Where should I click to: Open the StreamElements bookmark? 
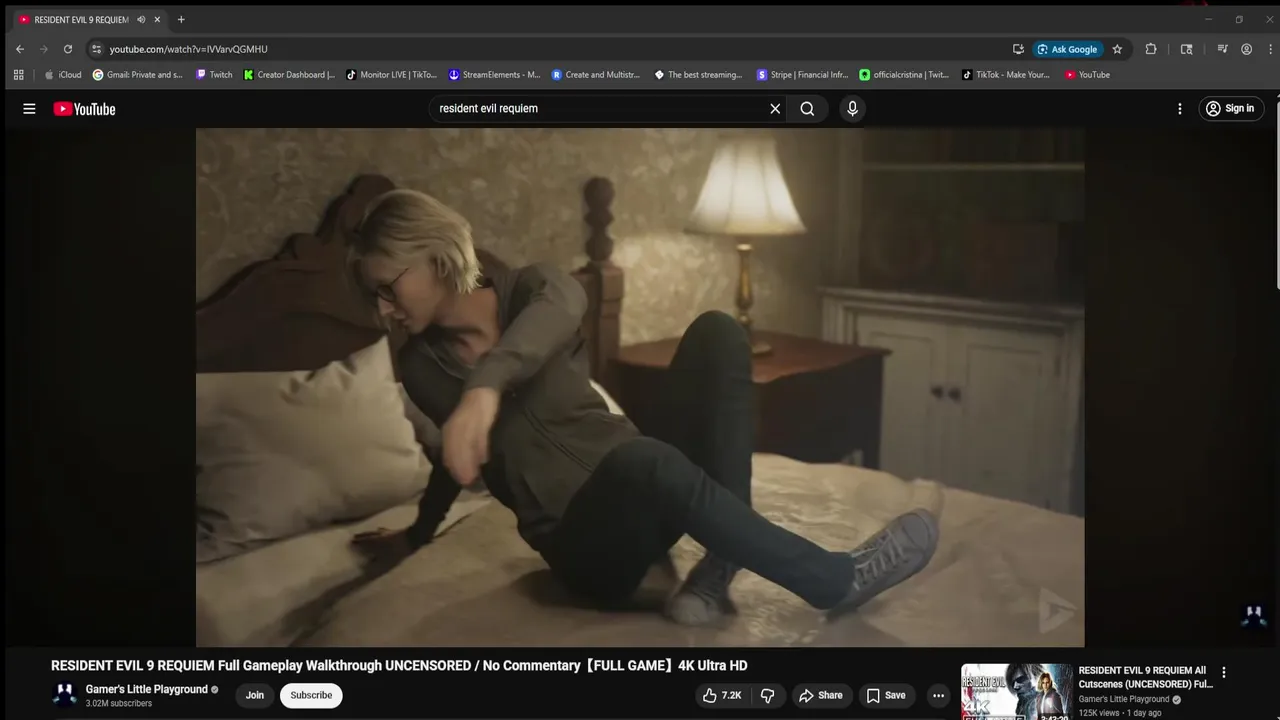click(495, 75)
